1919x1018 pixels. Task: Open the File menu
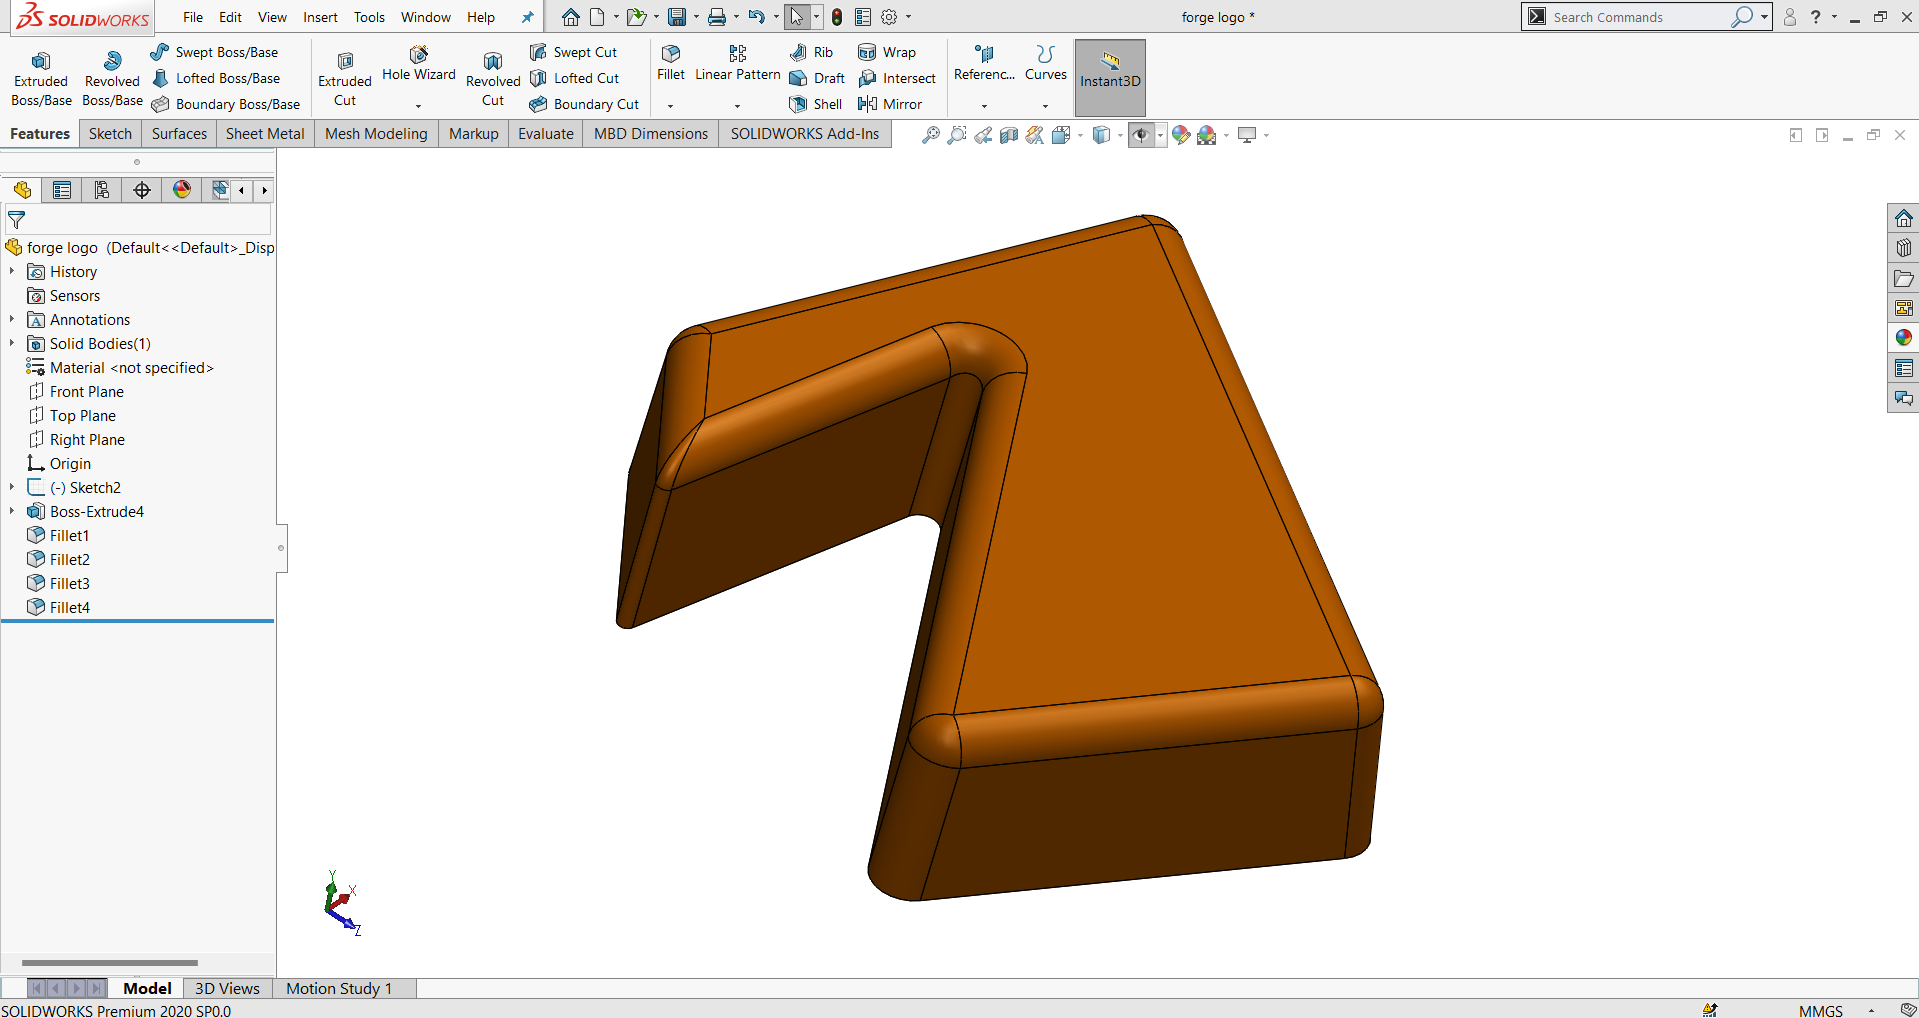(193, 17)
